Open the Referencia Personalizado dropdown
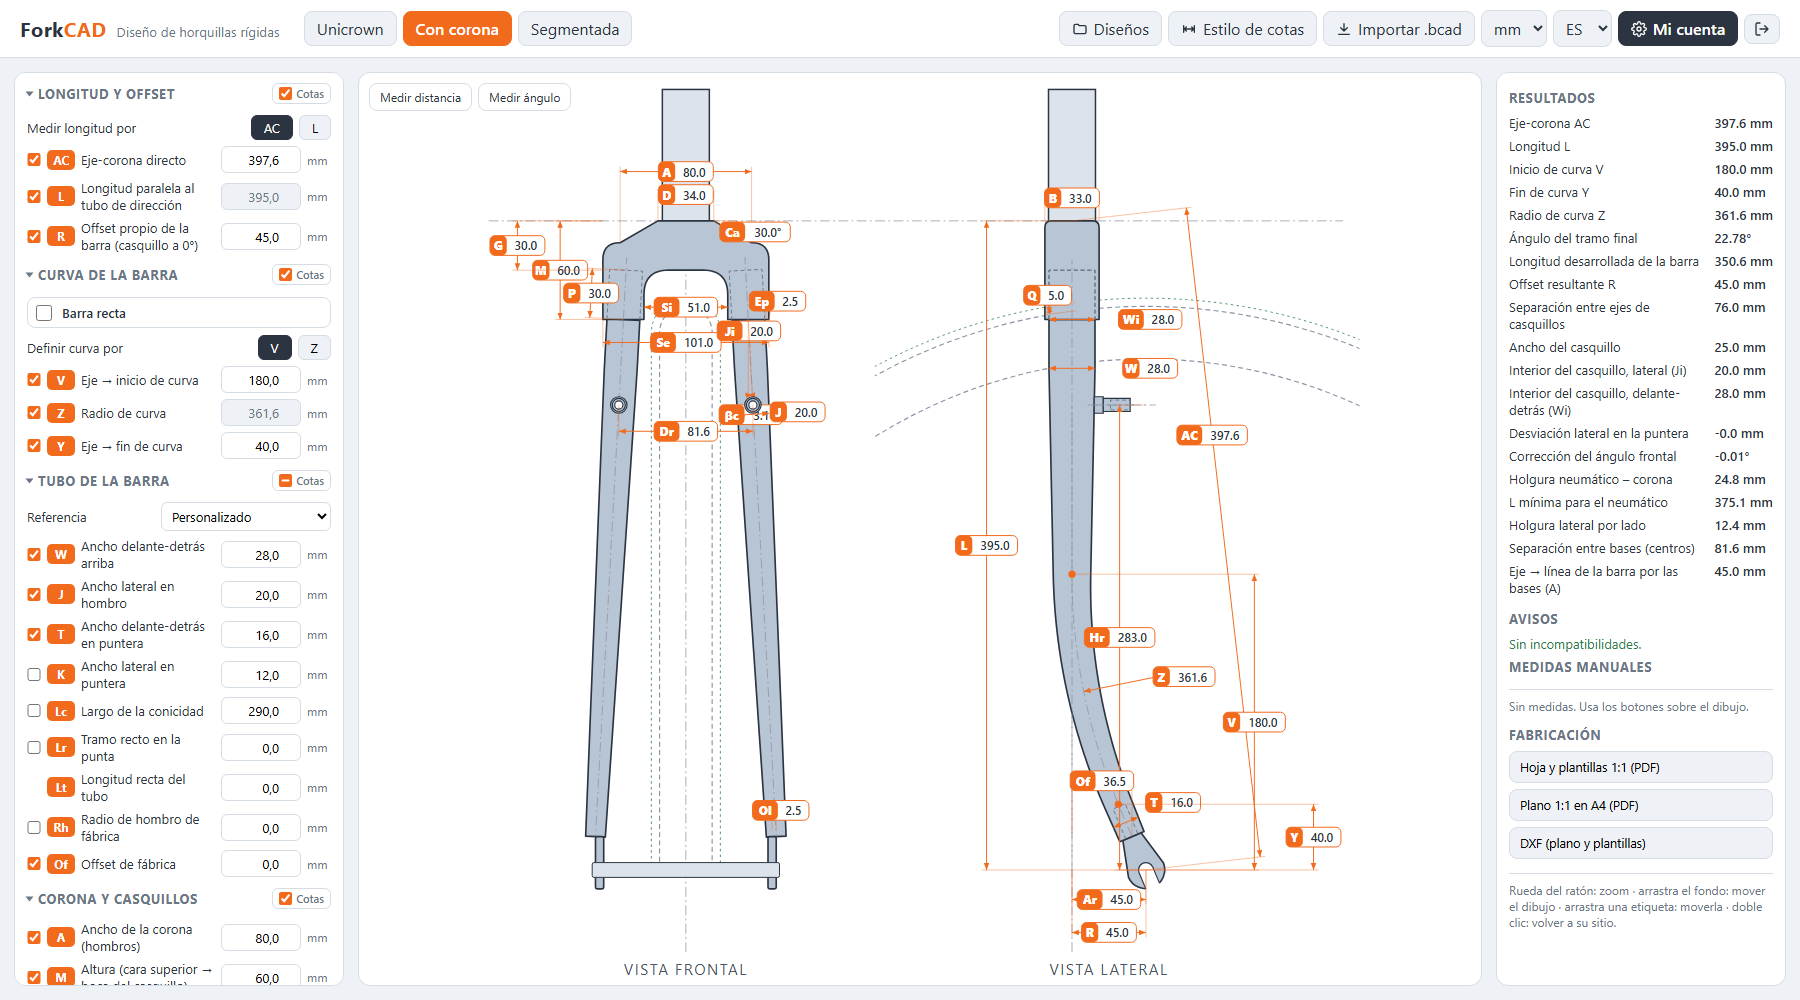This screenshot has height=1000, width=1800. (246, 517)
